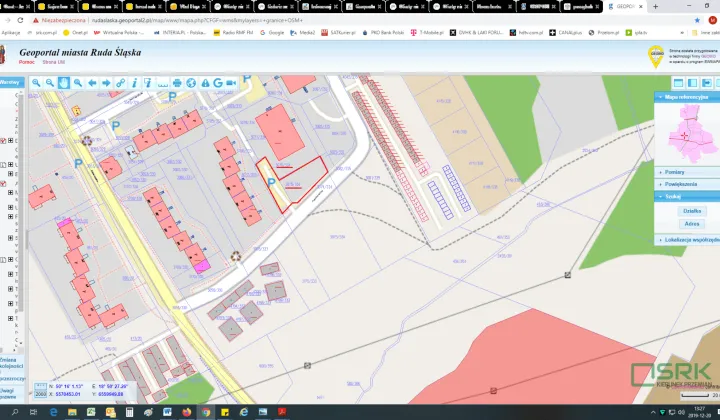Screen dimensions: 720x420
Task: Click the globe full extent icon
Action: (190, 82)
